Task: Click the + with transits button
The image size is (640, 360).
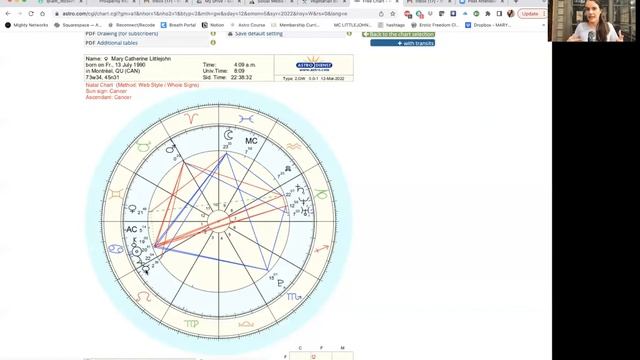Action: coord(402,43)
